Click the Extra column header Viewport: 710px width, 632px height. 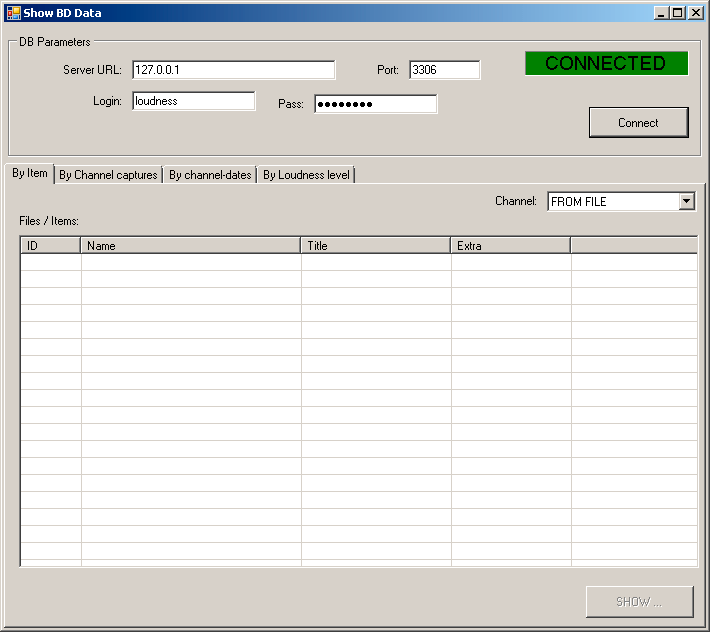point(511,245)
